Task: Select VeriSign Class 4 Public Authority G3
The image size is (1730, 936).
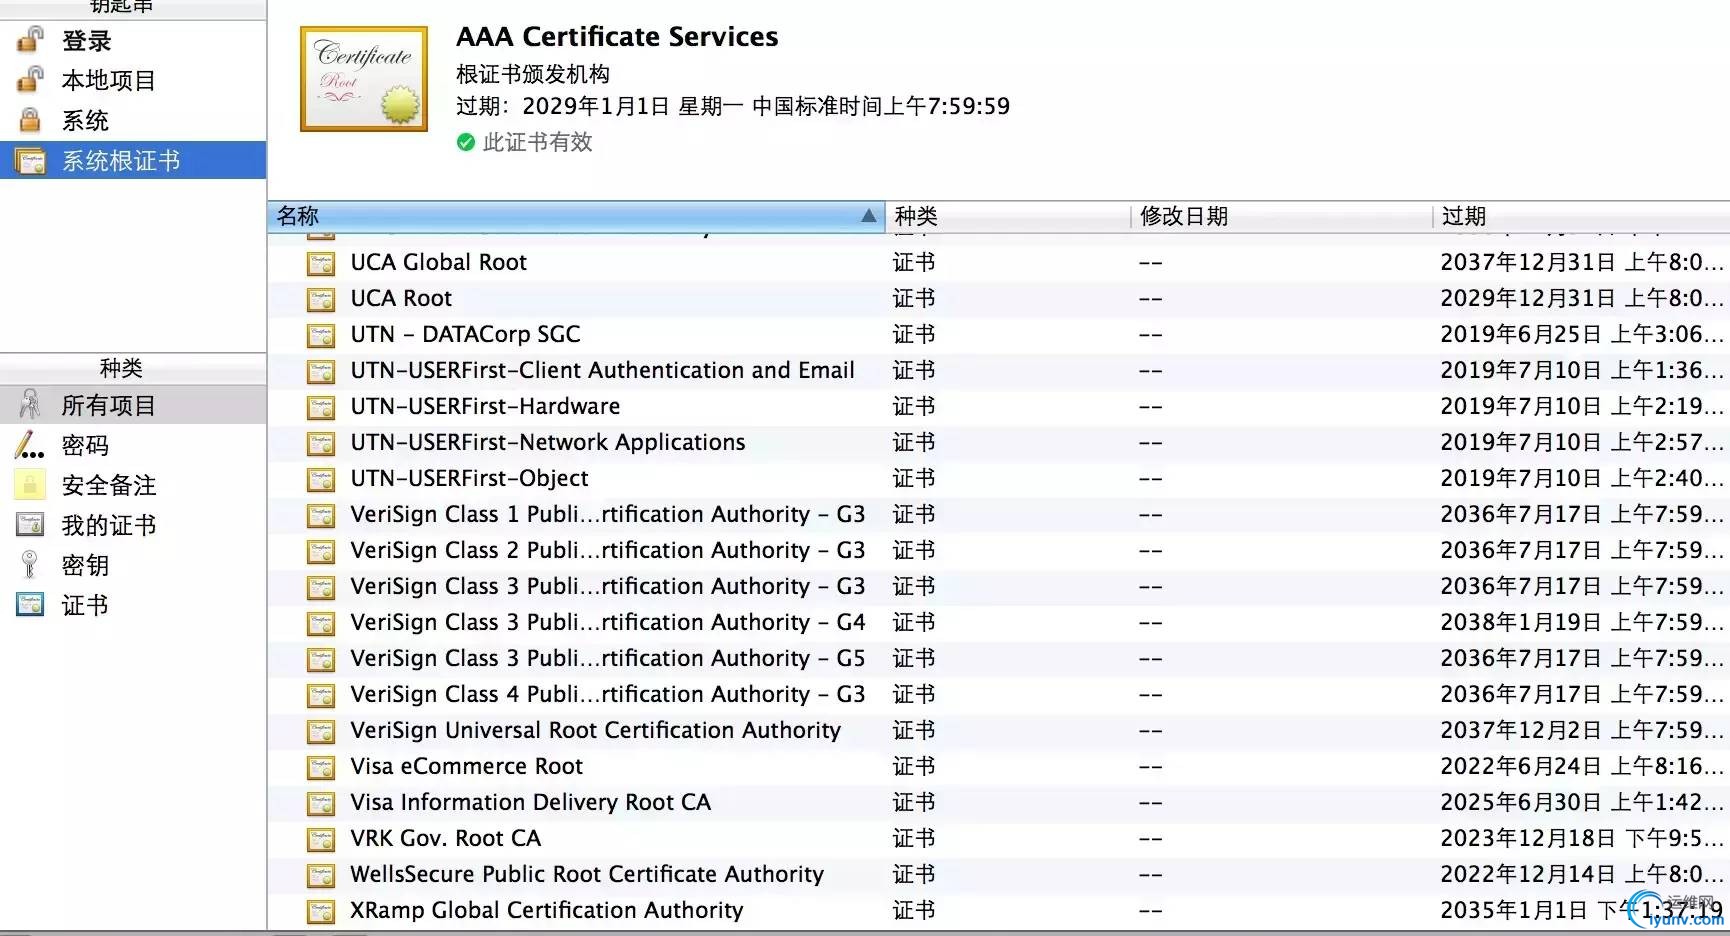Action: tap(998, 695)
